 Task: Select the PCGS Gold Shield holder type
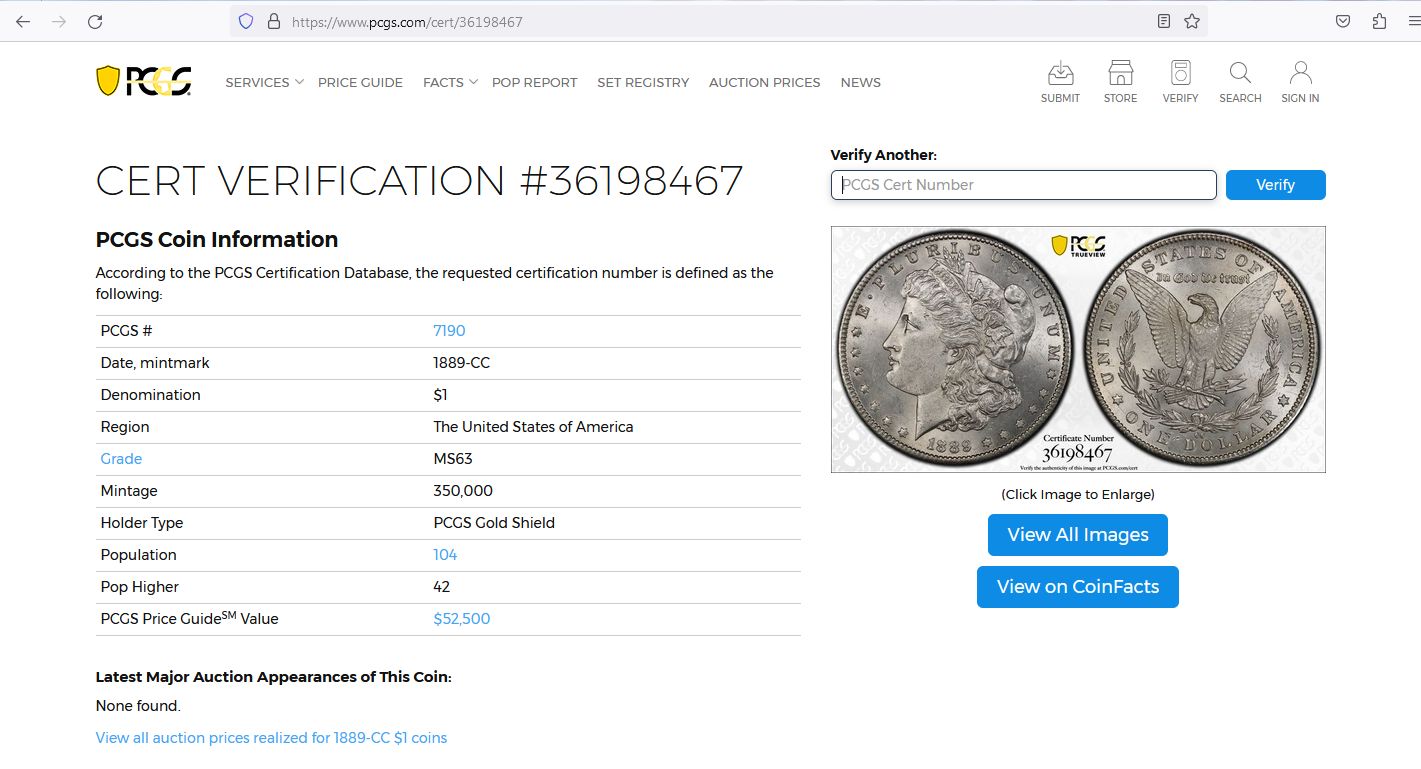click(494, 523)
